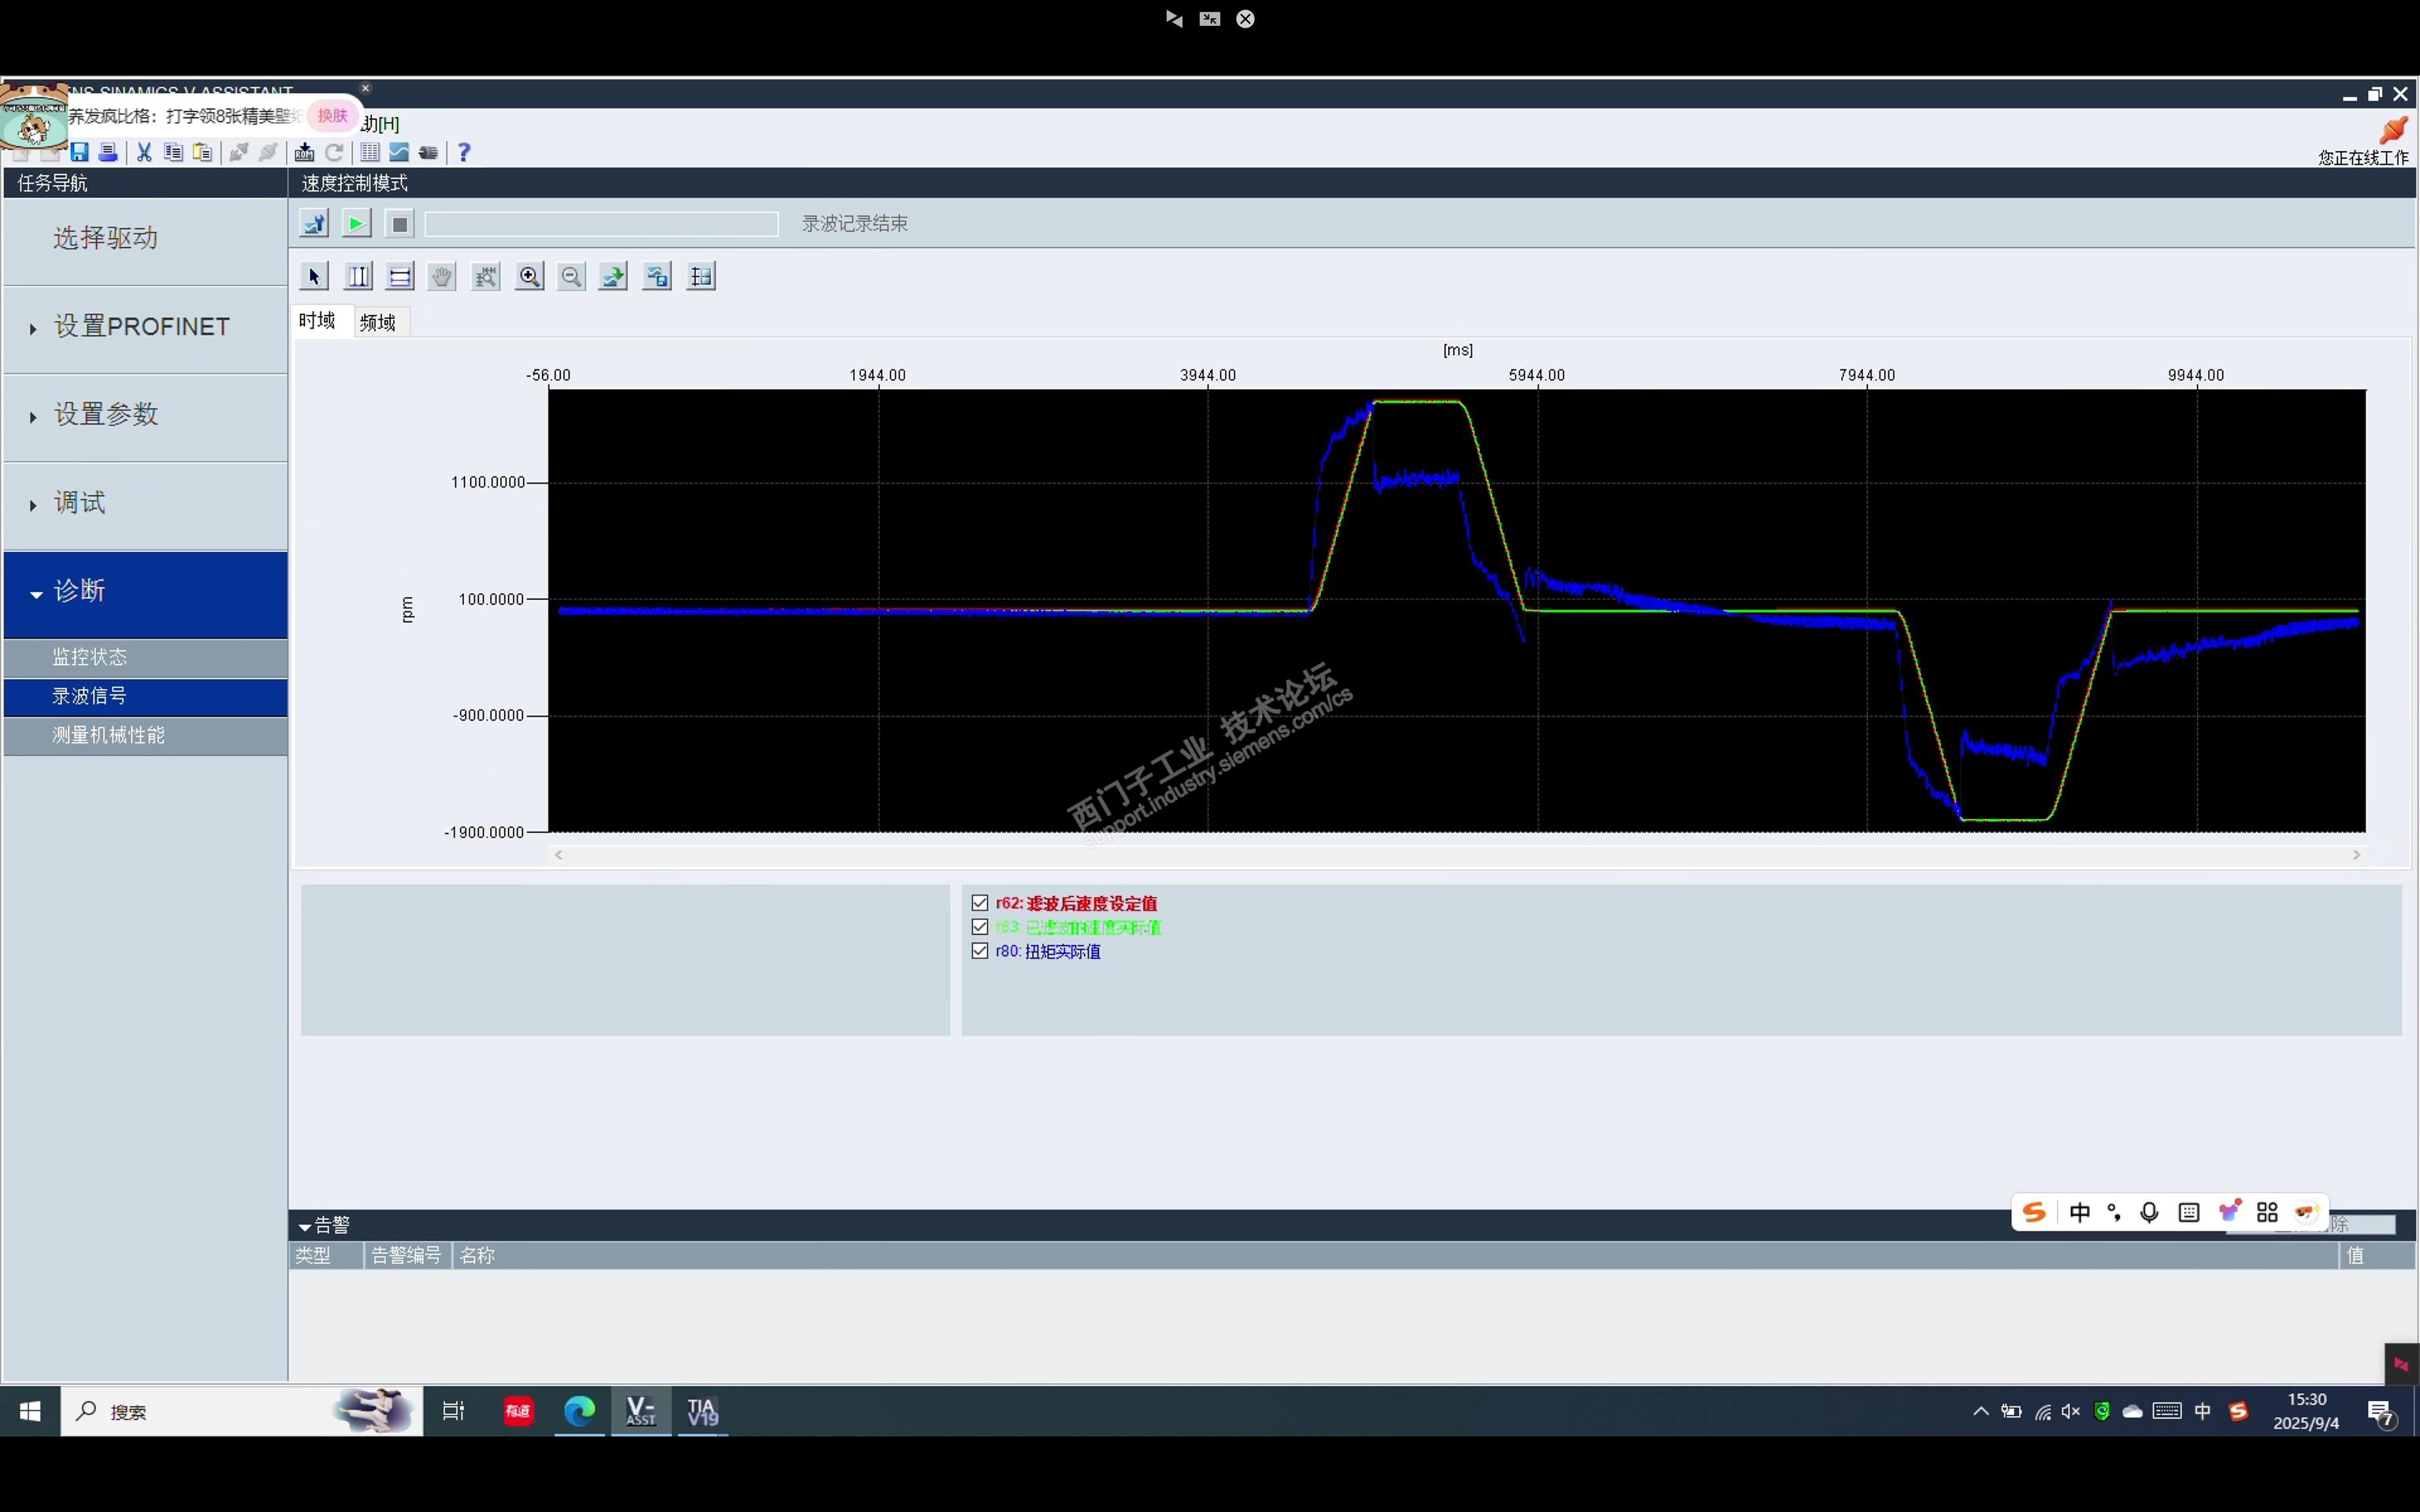Activate vertical cursor lines tool

[358, 277]
